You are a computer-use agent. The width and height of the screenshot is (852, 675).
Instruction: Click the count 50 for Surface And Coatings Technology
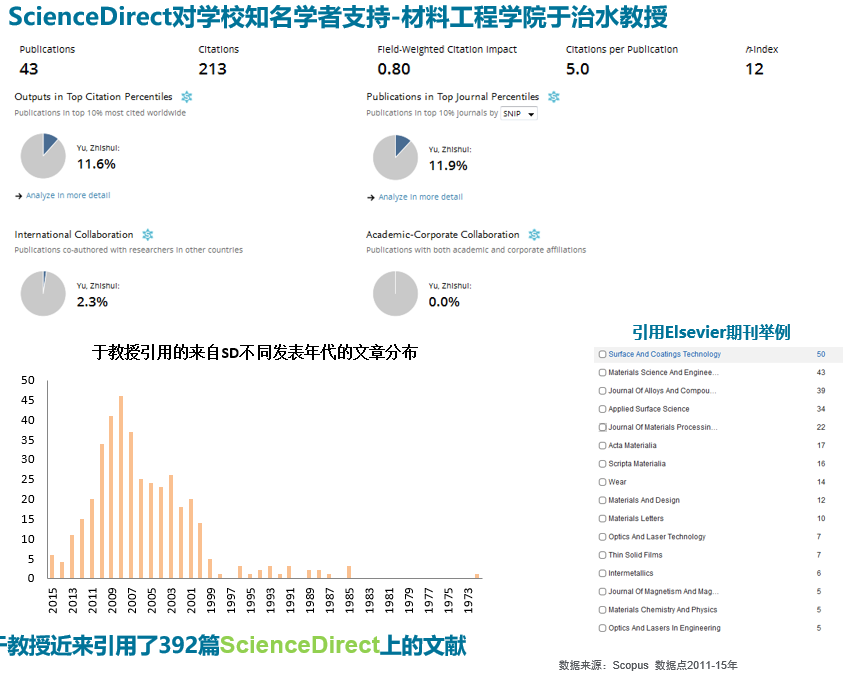tap(820, 354)
